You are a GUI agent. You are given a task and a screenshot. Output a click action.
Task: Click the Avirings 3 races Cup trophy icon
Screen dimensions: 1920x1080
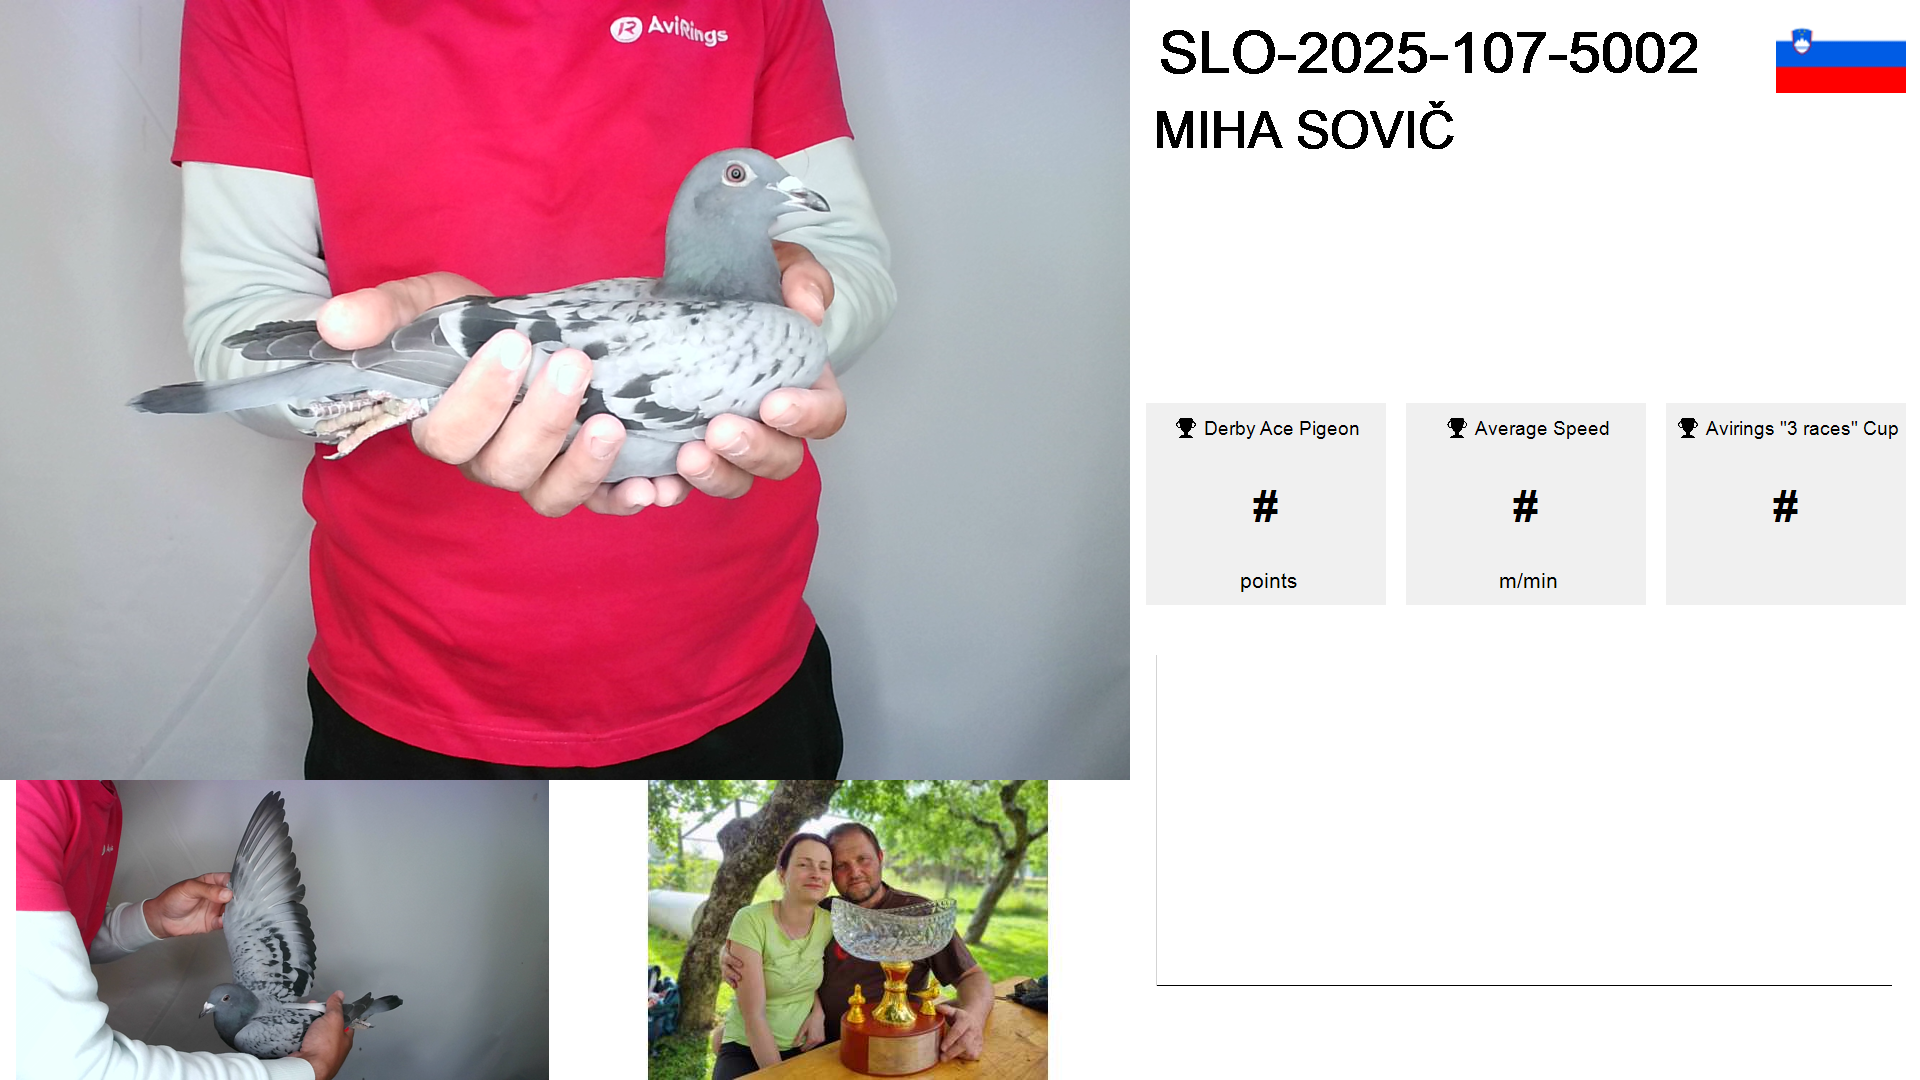coord(1688,428)
